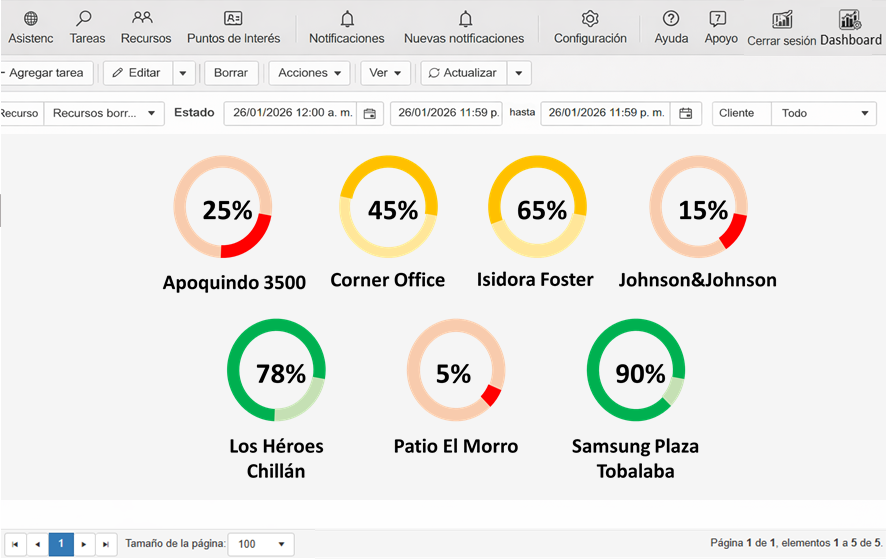Click the Johnson&Johnson label
Screen dimensions: 886x559
698,280
